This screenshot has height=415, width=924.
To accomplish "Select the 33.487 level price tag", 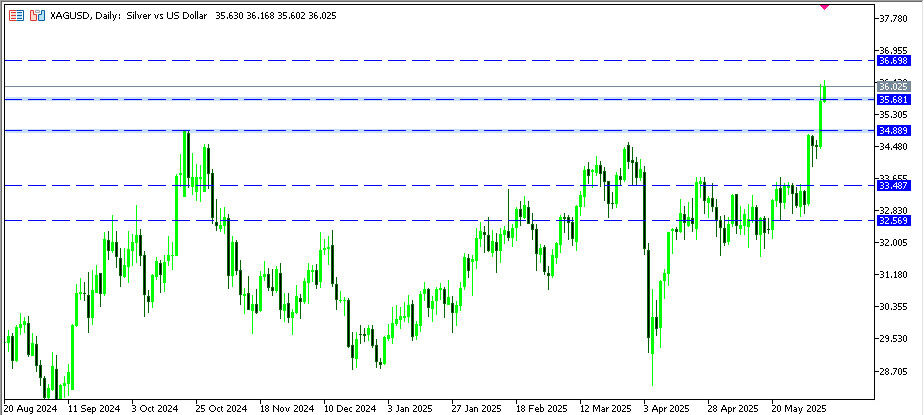I will point(892,185).
